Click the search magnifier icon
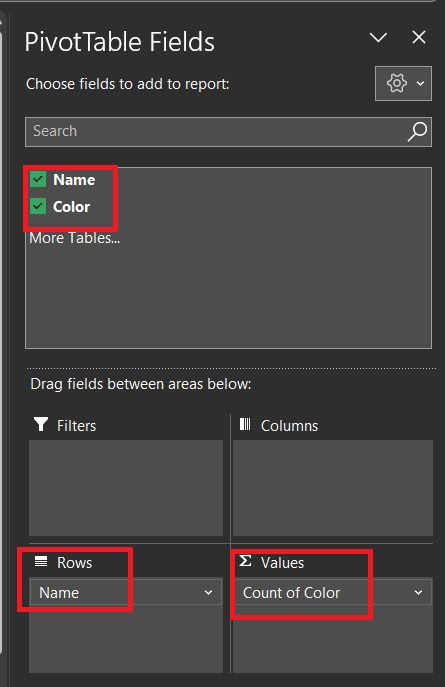Screen dimensions: 445x687 click(417, 131)
